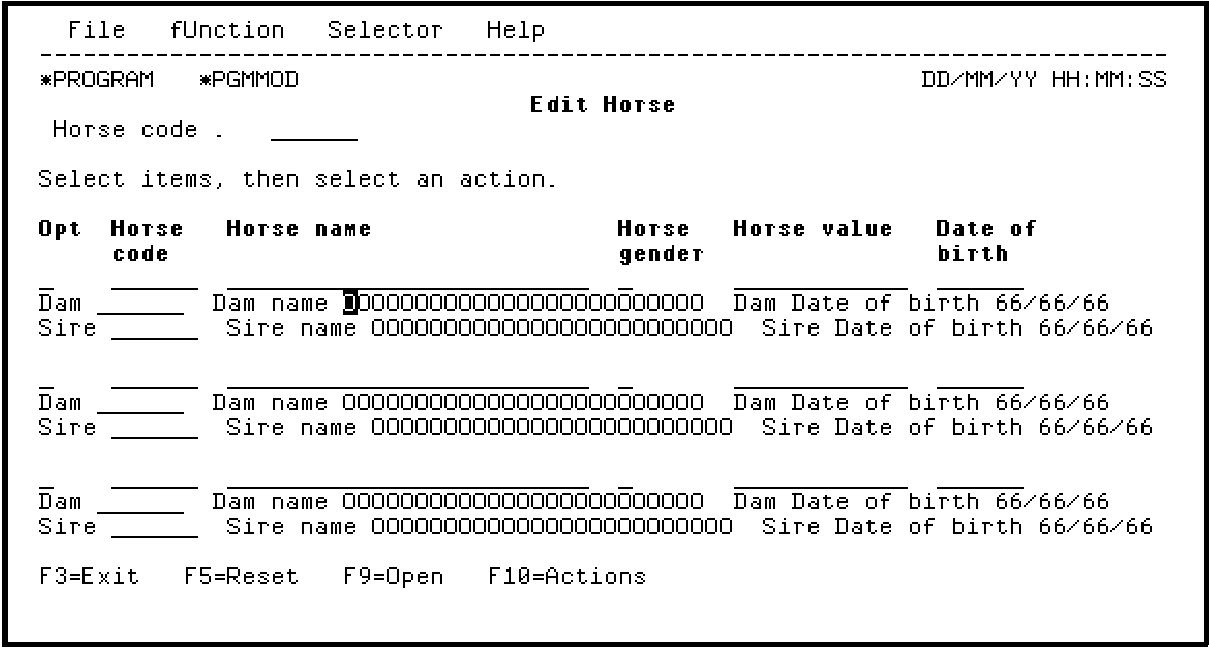
Task: Click the Dam code field in the first row
Action: coord(140,304)
